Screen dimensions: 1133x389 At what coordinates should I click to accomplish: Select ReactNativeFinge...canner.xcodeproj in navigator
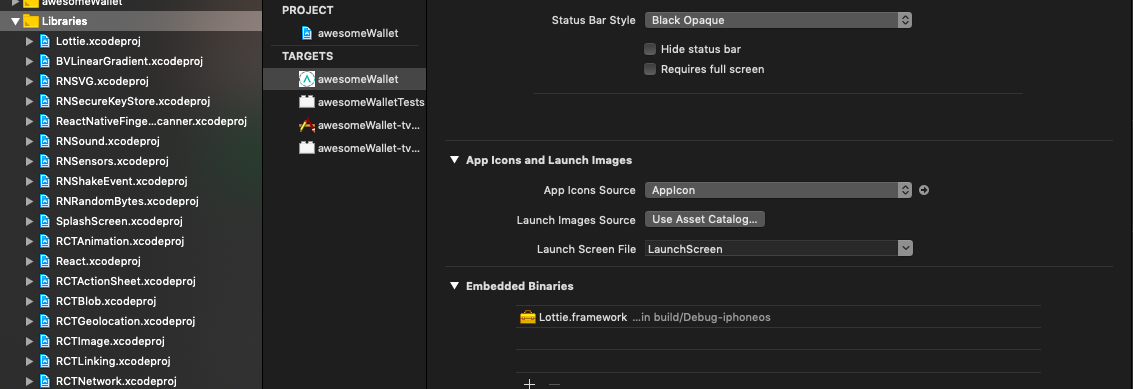tap(131, 121)
